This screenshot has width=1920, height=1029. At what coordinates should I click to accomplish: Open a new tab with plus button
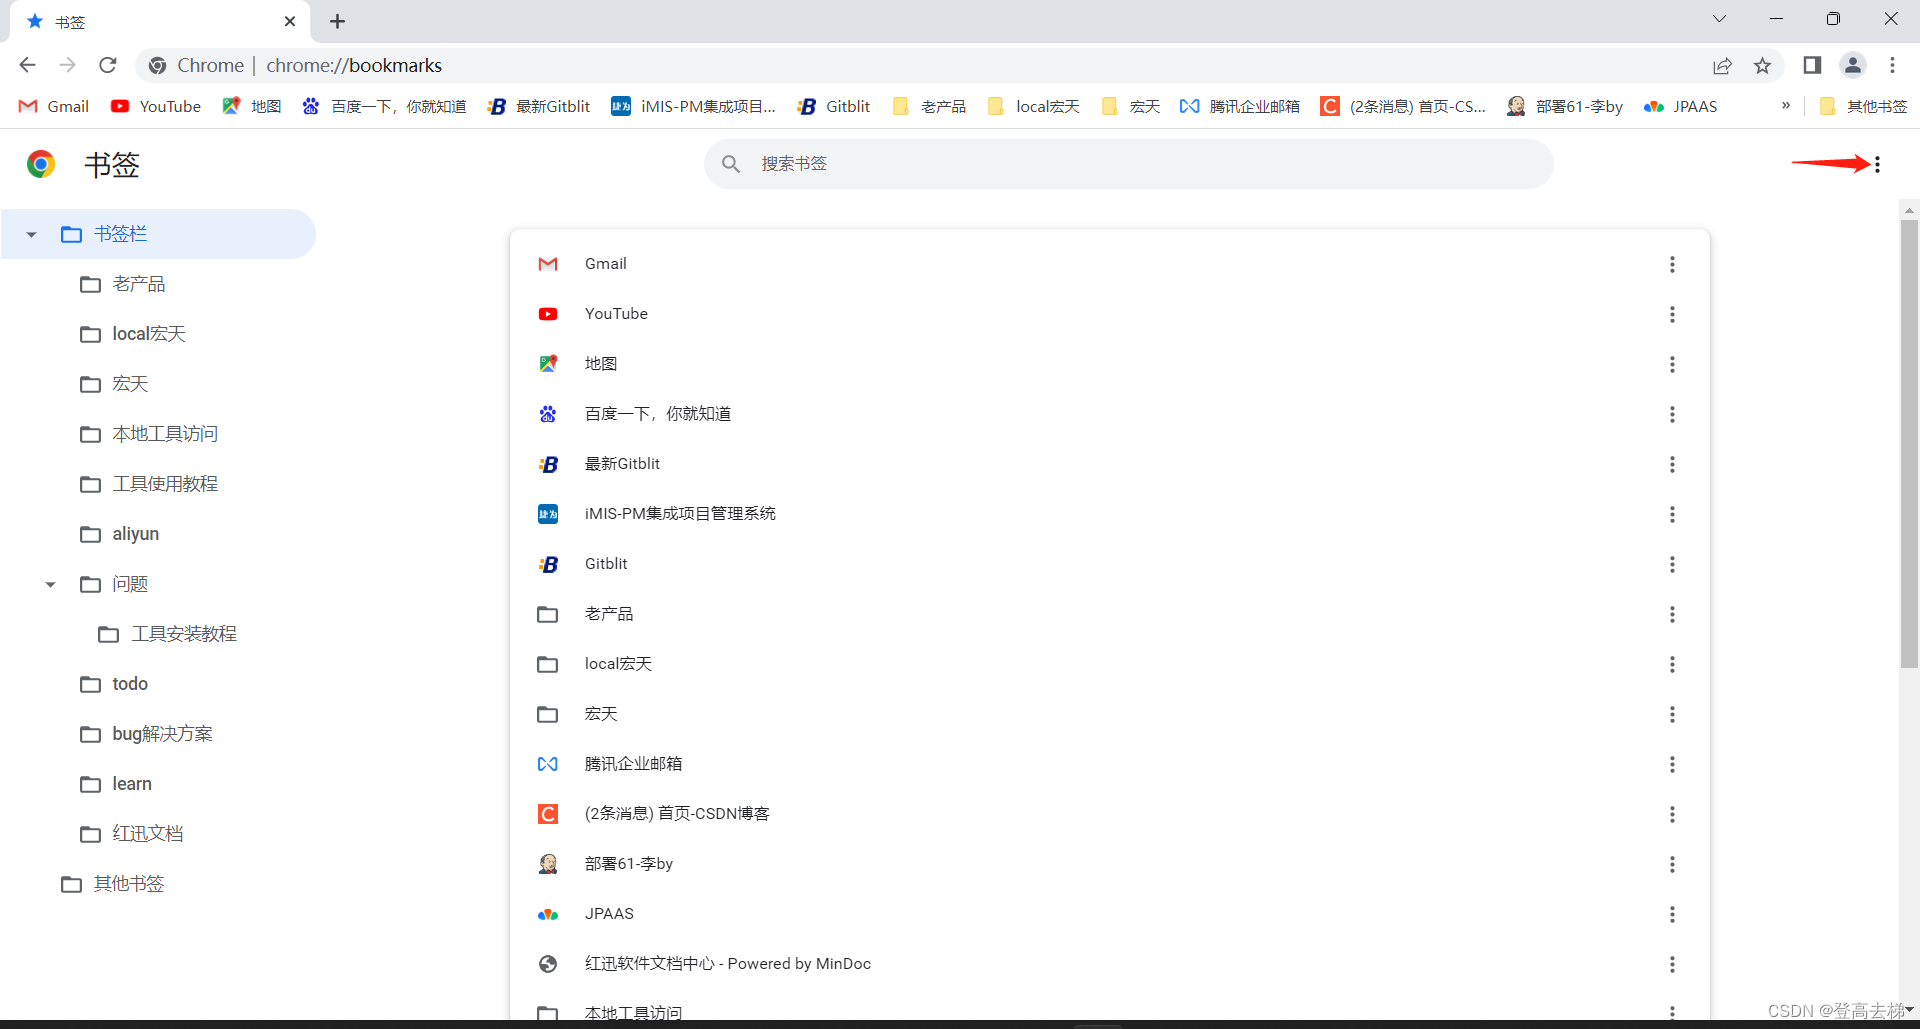(338, 21)
